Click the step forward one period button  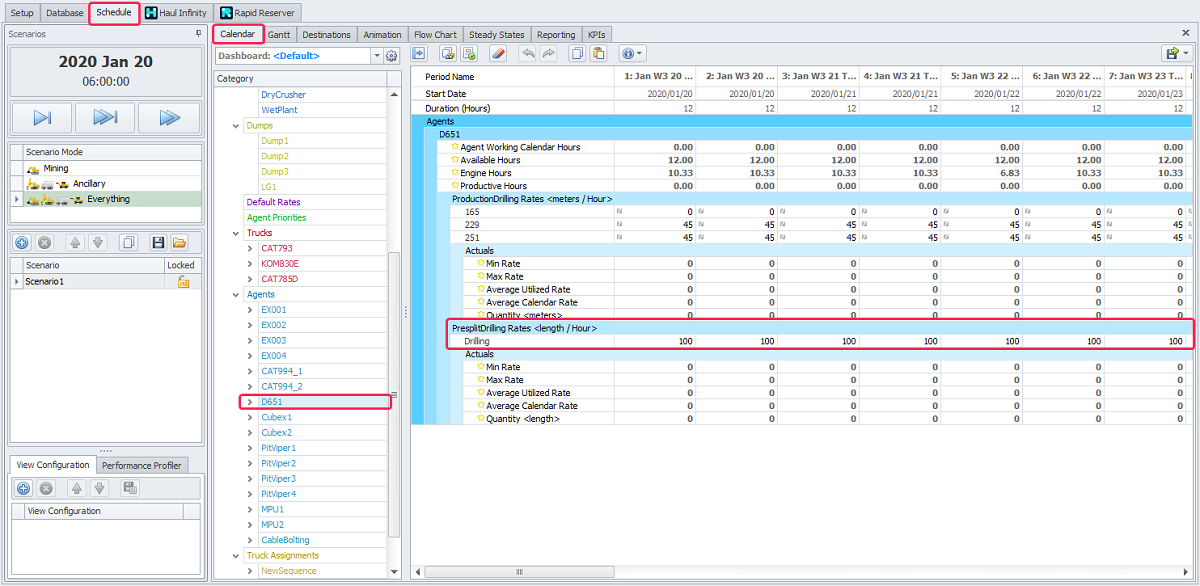coord(42,118)
